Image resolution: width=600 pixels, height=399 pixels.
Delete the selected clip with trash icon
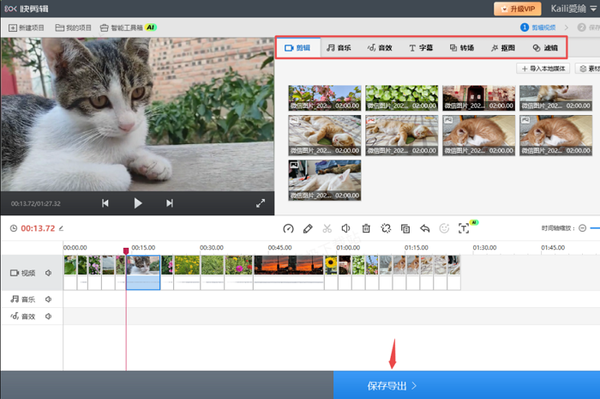coord(366,228)
